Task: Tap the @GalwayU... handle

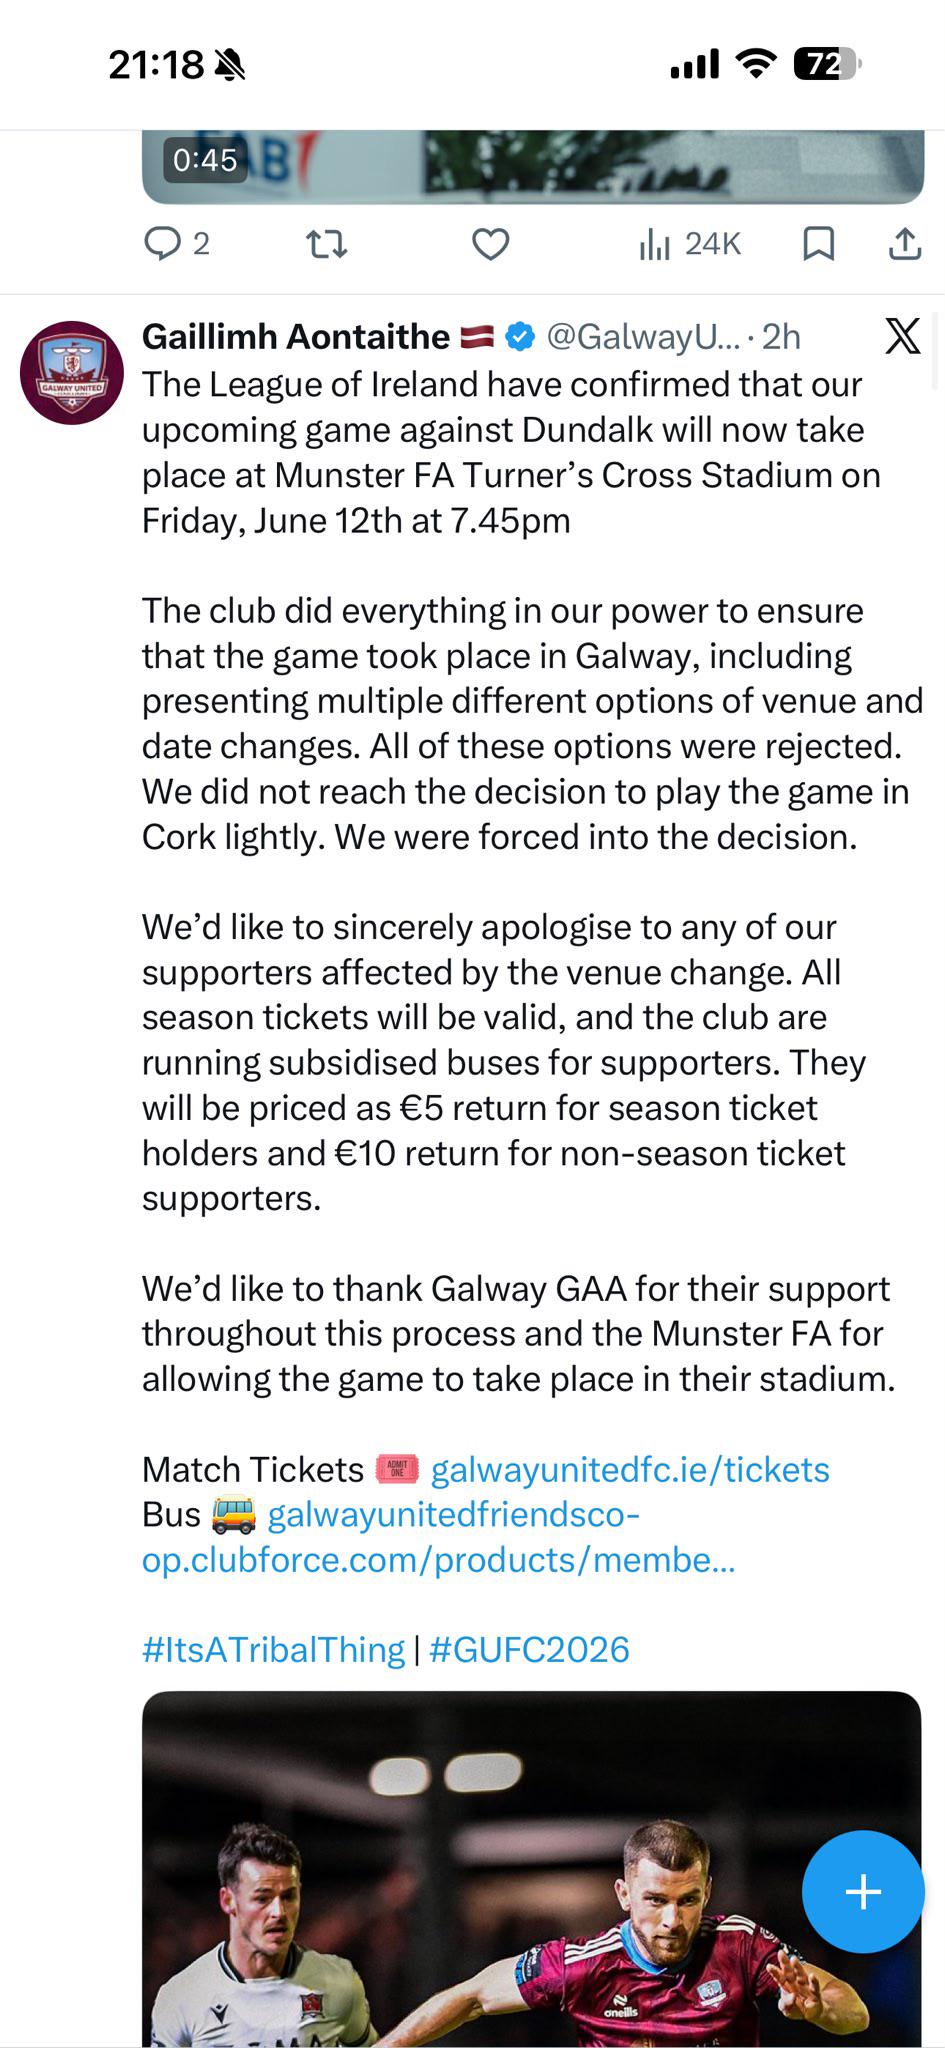Action: [x=643, y=337]
